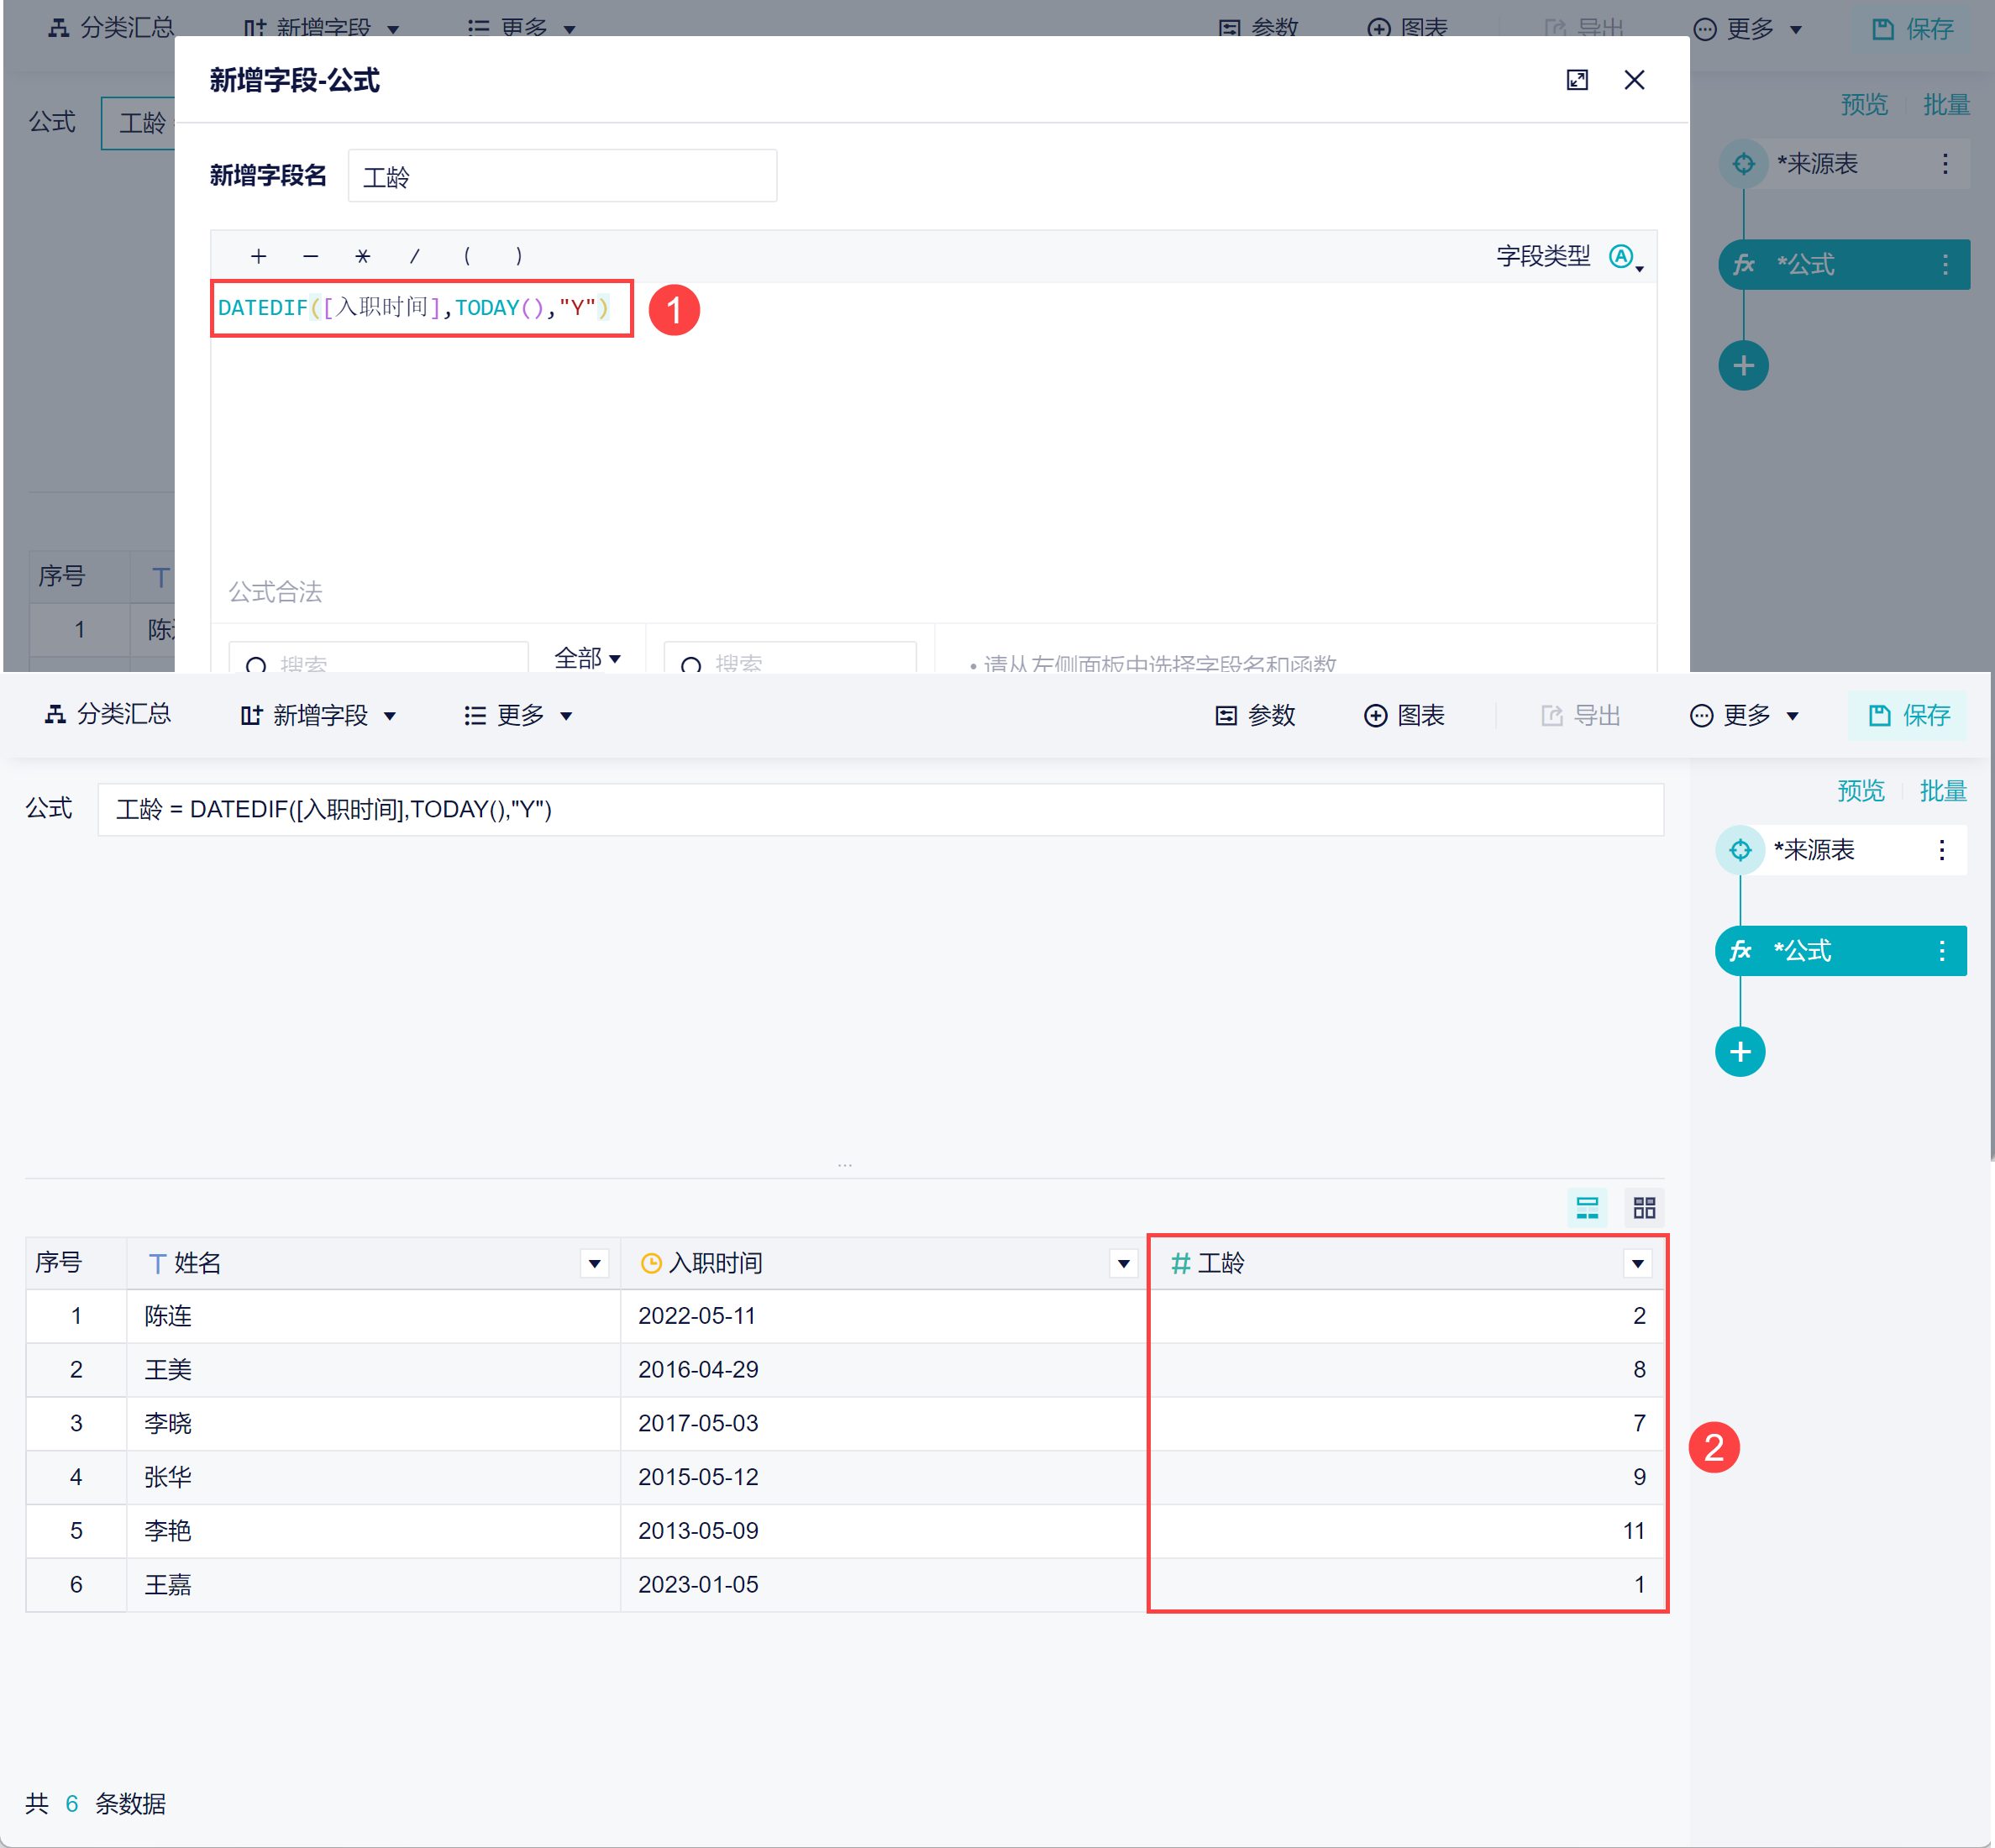Open options menu for the lower 来源表 step
The height and width of the screenshot is (1848, 1995).
[x=1941, y=850]
